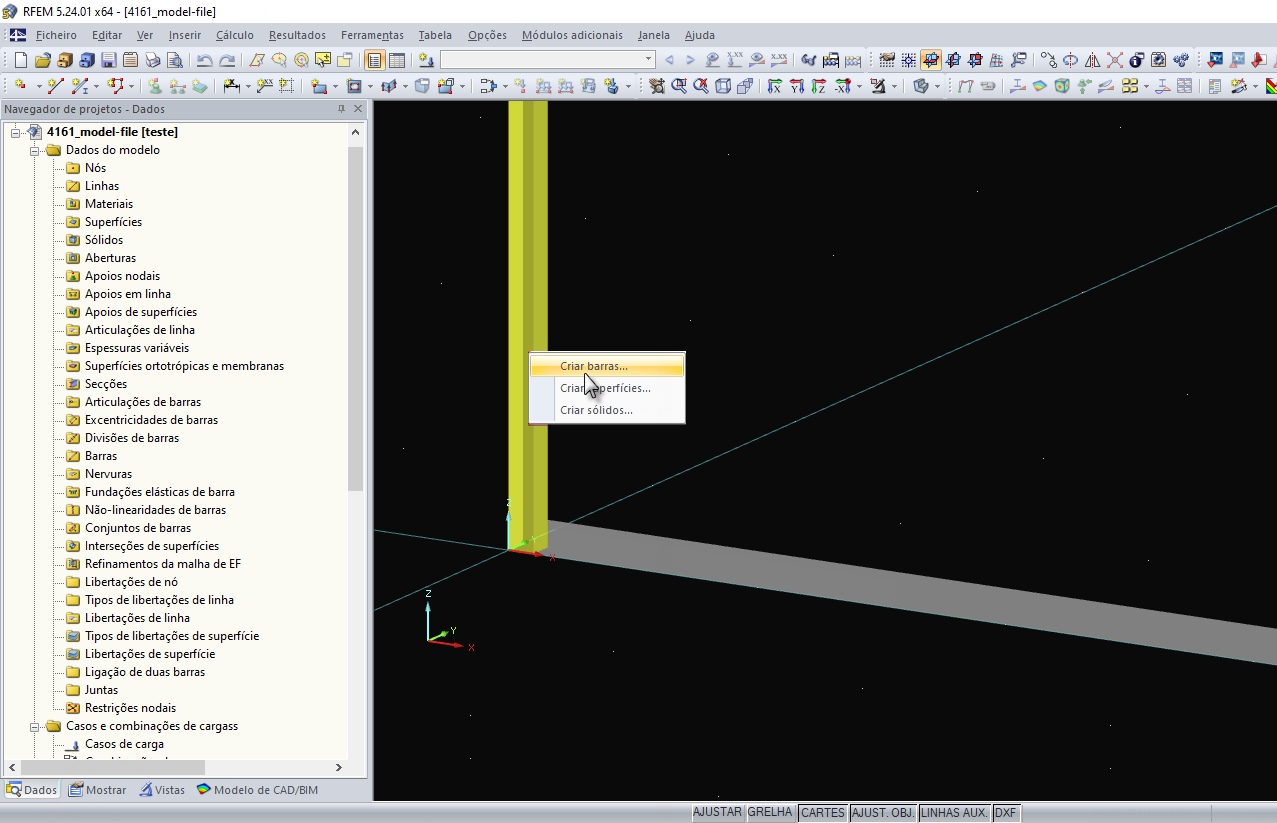This screenshot has width=1277, height=823.
Task: Open a file with the folder icon
Action: [42, 60]
